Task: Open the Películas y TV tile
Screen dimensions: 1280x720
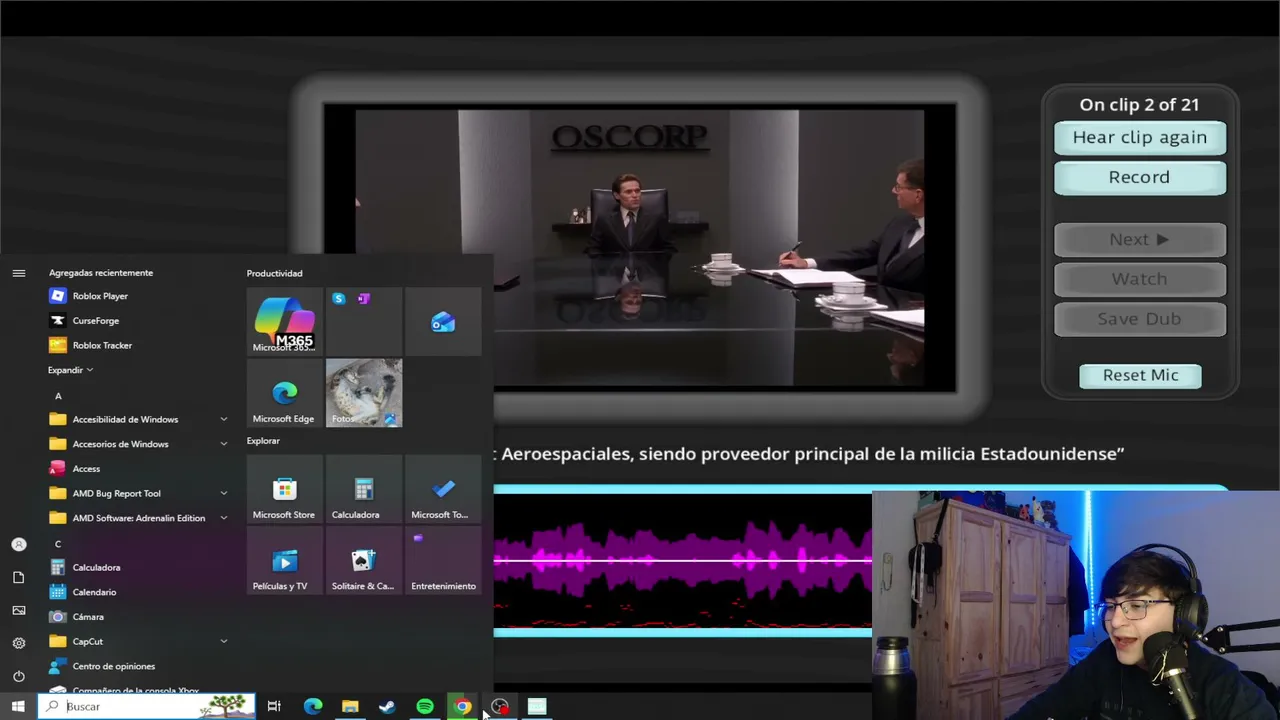Action: (284, 561)
